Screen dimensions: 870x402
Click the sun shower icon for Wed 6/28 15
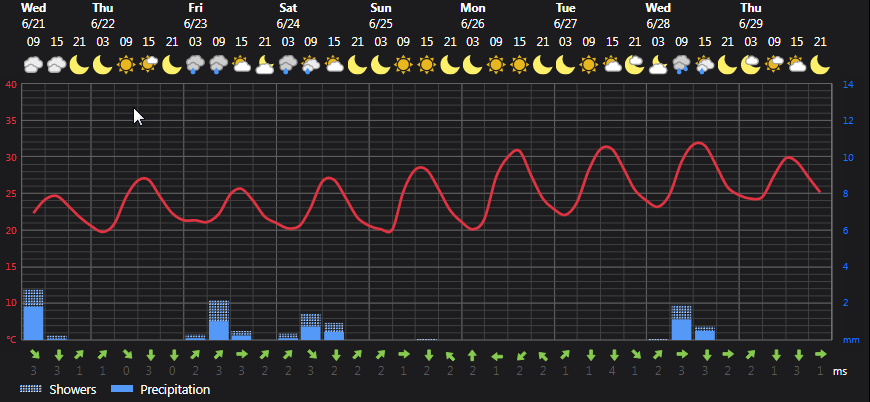tap(705, 65)
